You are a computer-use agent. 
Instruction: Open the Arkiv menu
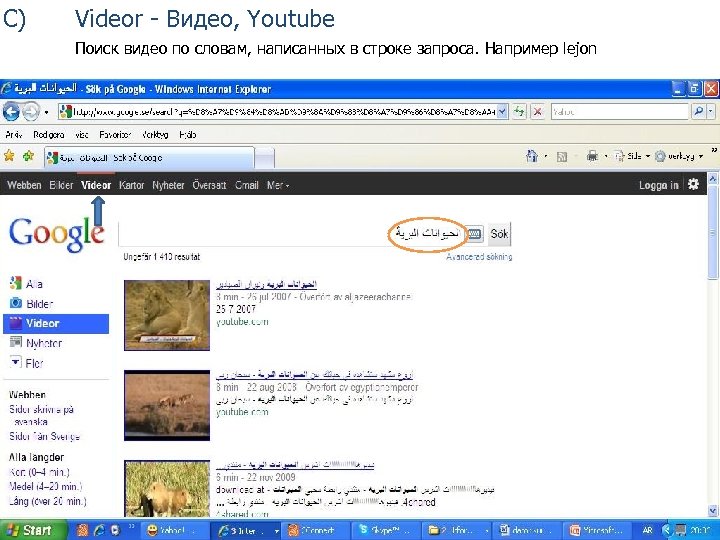[14, 135]
